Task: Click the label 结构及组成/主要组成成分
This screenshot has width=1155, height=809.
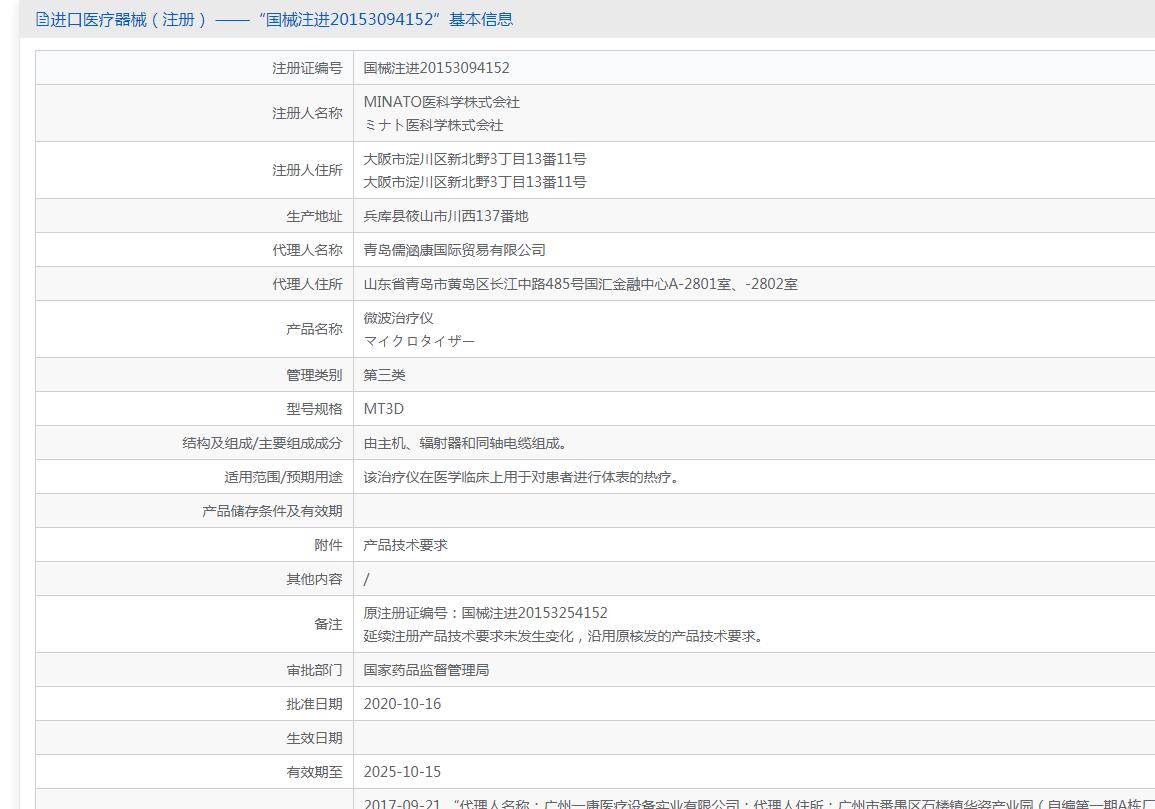Action: 262,444
